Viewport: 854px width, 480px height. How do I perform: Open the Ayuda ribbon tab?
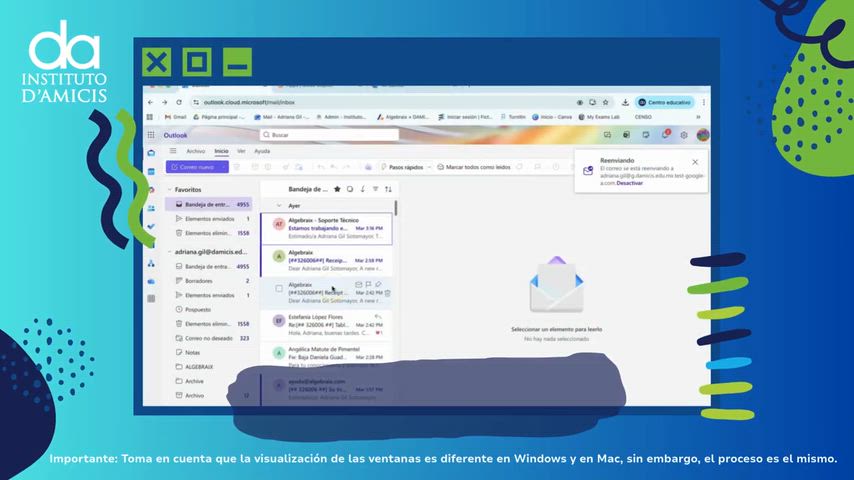coord(262,151)
